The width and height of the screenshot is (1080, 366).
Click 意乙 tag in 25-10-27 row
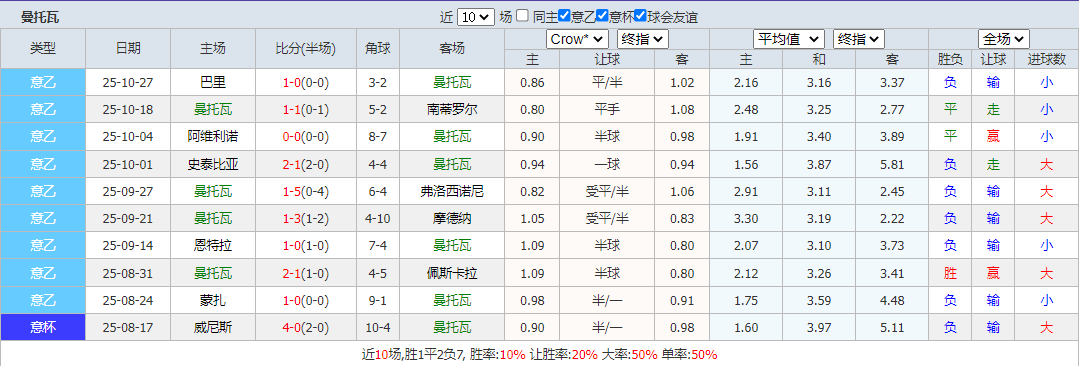[43, 83]
